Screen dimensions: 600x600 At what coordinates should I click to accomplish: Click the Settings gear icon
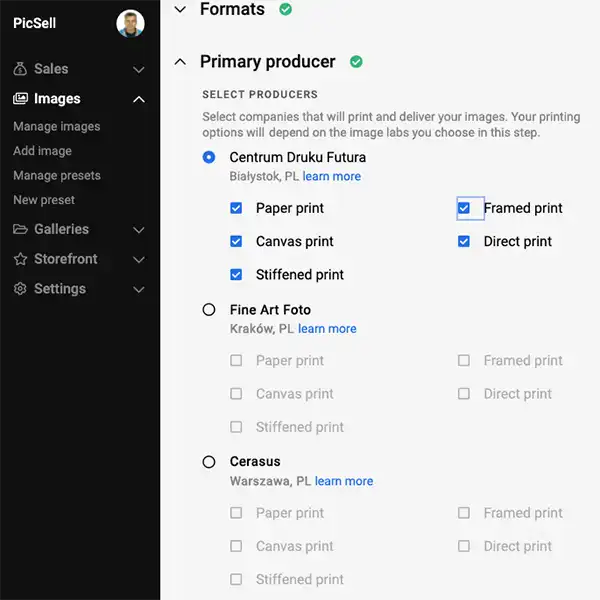(x=20, y=289)
